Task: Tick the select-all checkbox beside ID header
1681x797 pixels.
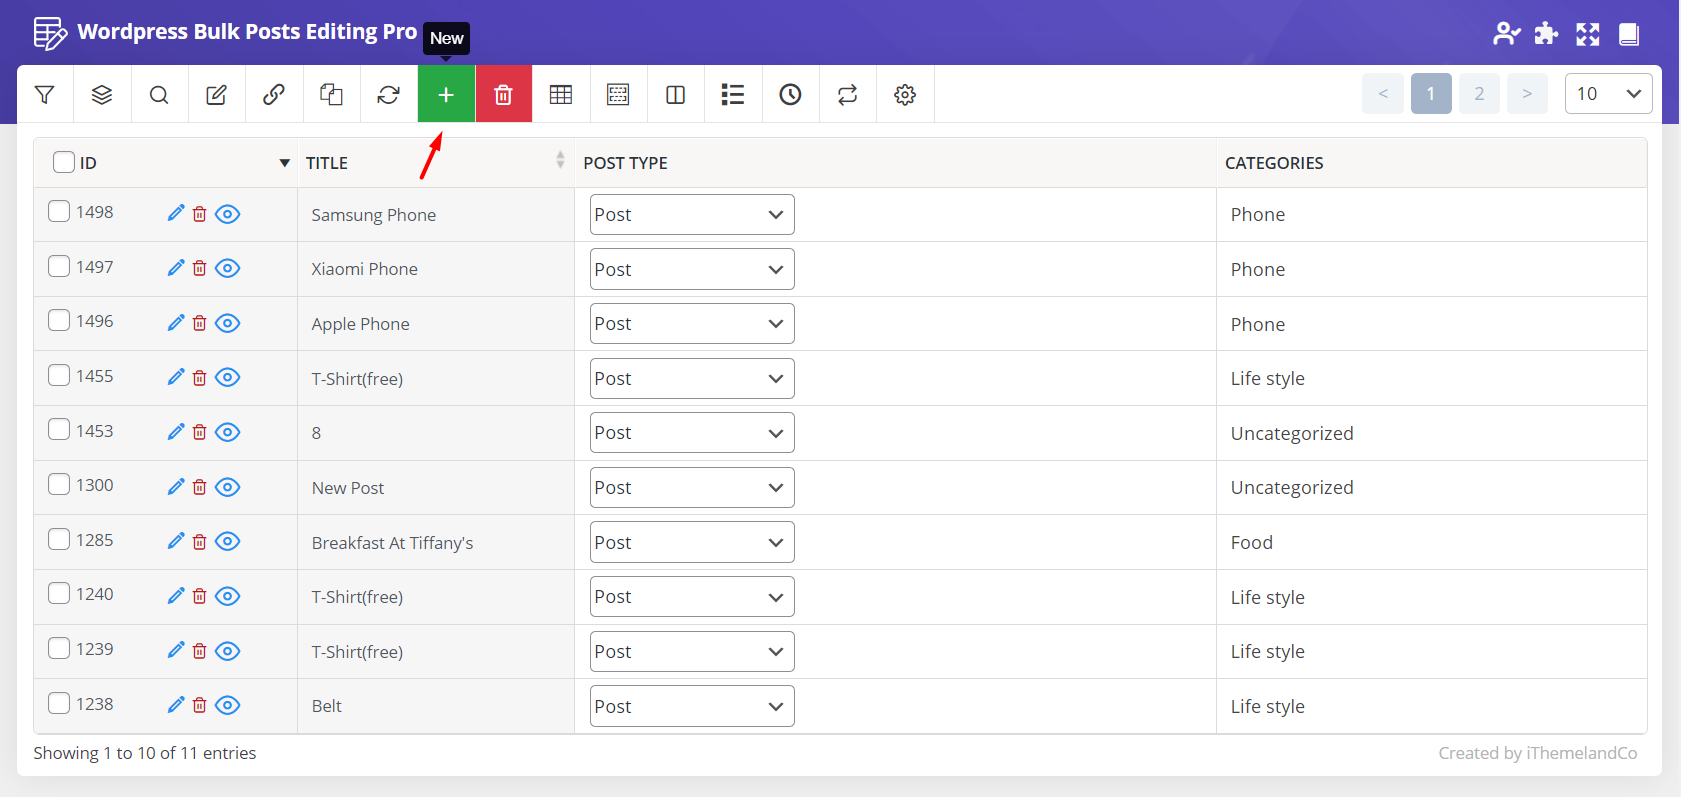Action: (x=64, y=162)
